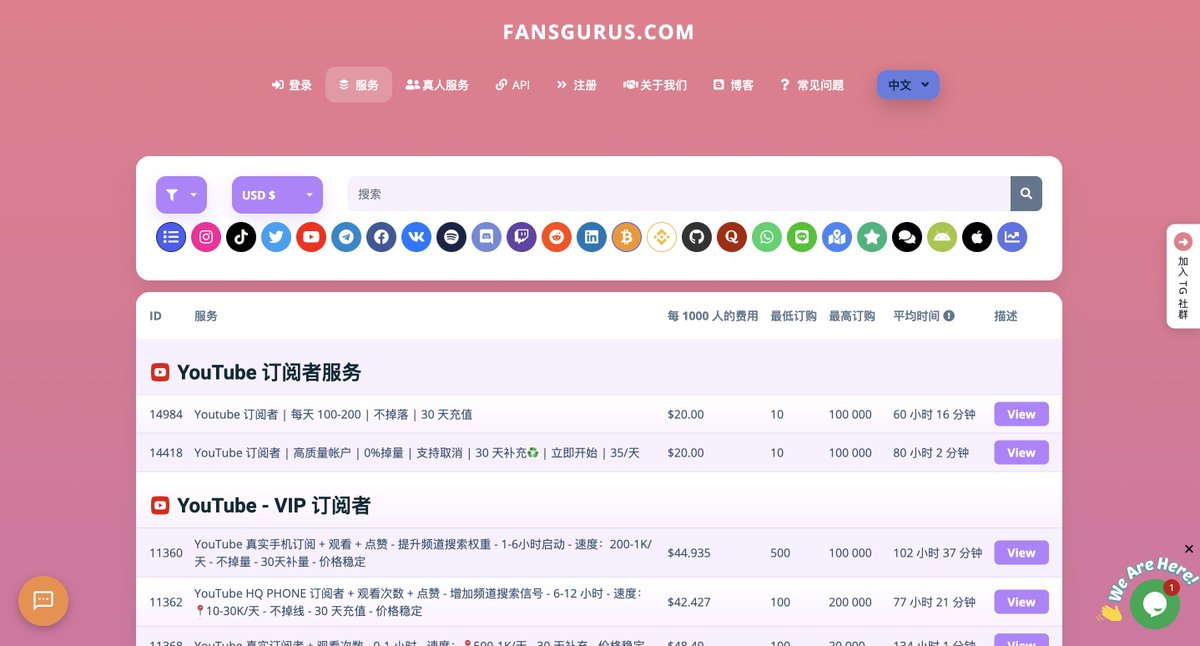Screen dimensions: 1200x646
Task: Select the VK category icon
Action: pos(416,237)
